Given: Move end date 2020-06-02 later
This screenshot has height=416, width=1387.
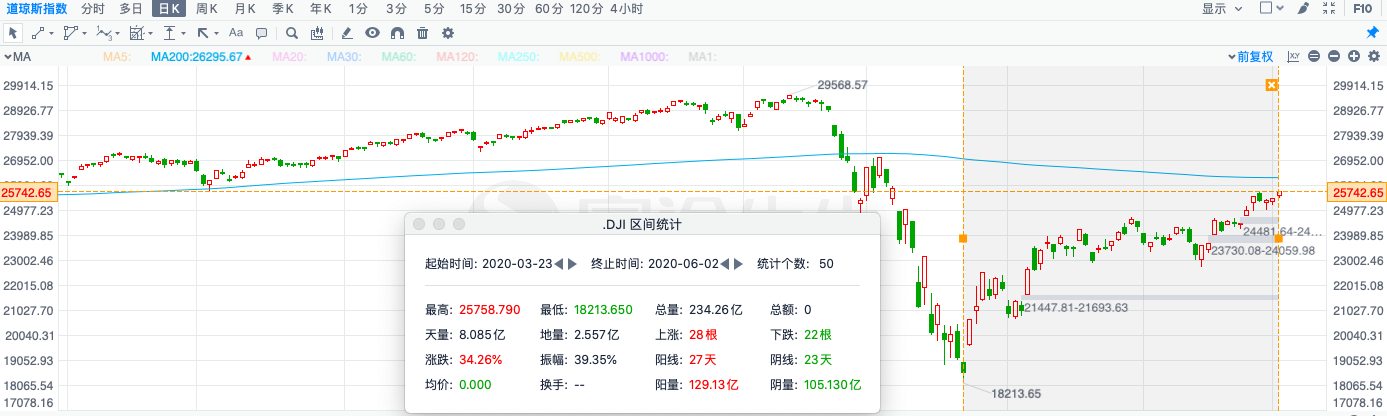Looking at the screenshot, I should coord(738,264).
